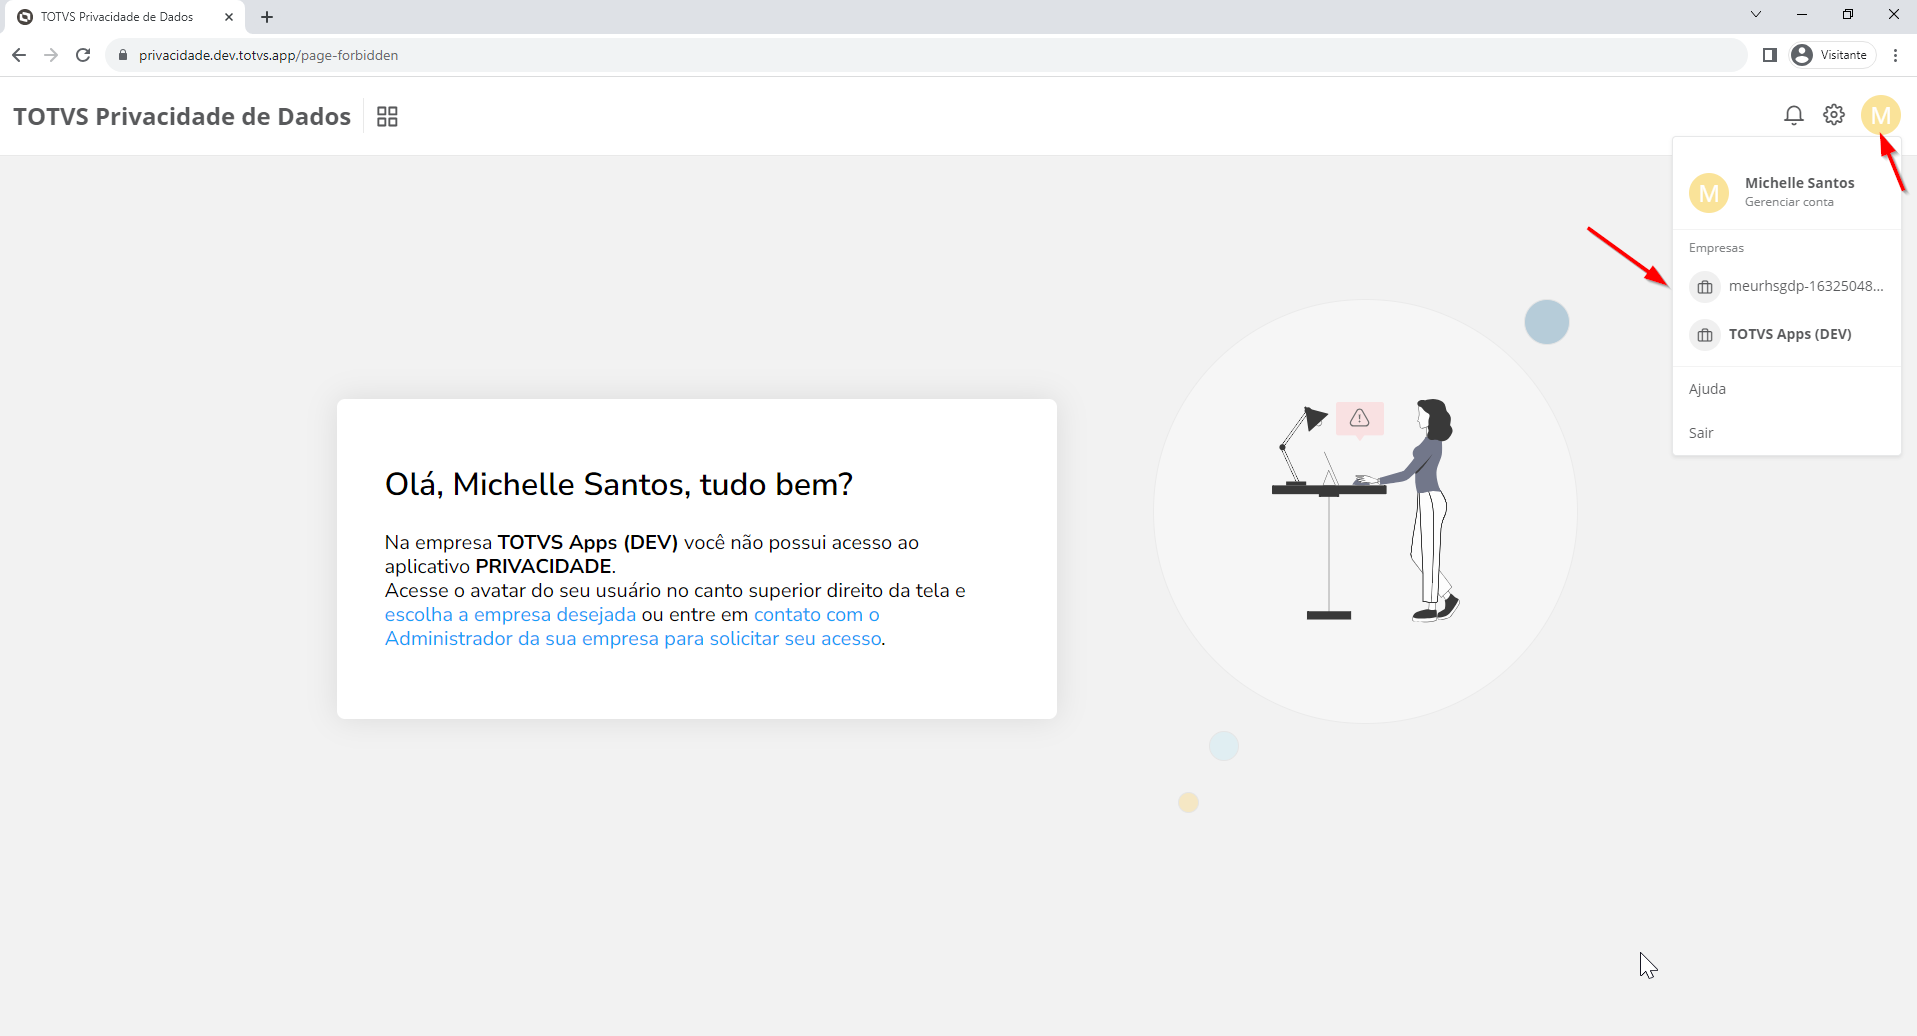
Task: Expand the tab search chevron
Action: [1755, 15]
